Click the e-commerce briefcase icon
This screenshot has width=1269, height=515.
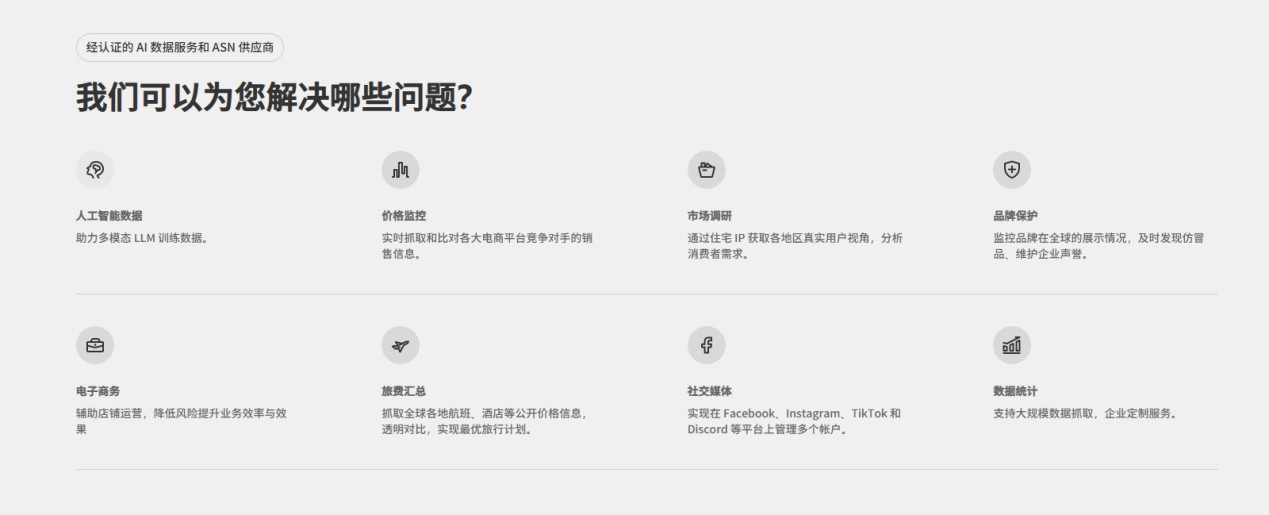coord(95,345)
